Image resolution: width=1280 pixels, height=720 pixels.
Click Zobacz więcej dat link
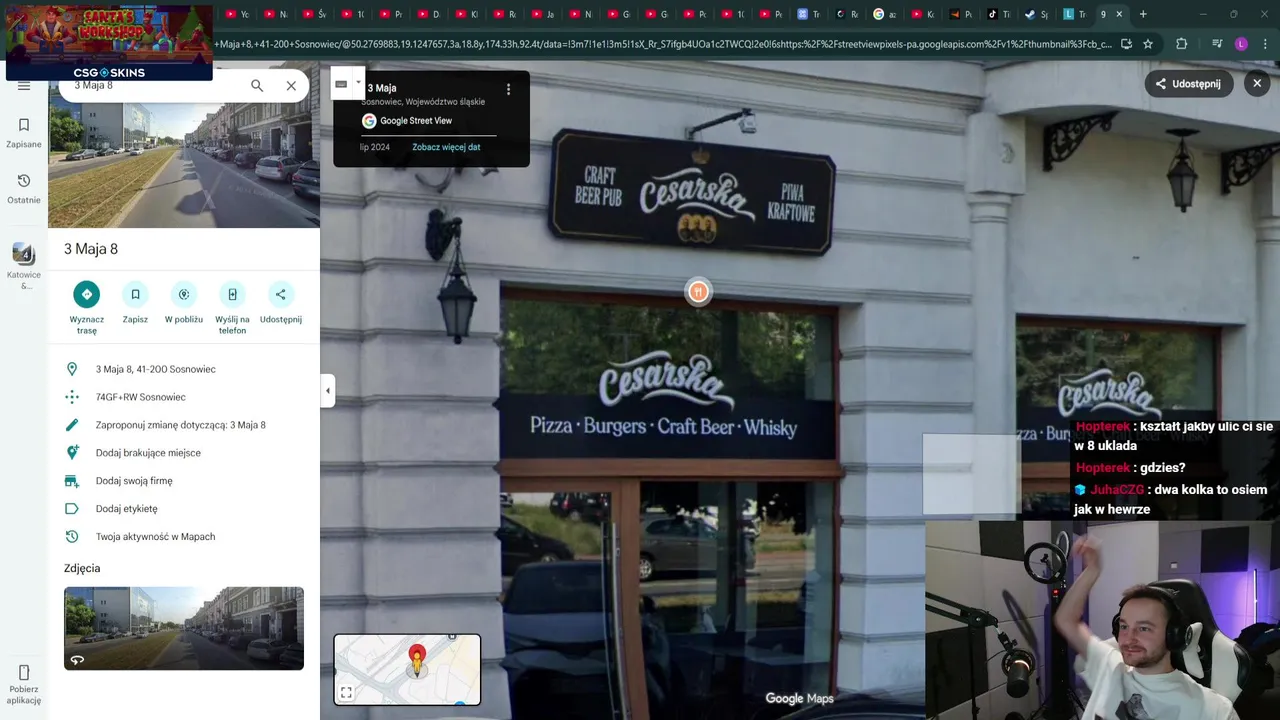[446, 147]
